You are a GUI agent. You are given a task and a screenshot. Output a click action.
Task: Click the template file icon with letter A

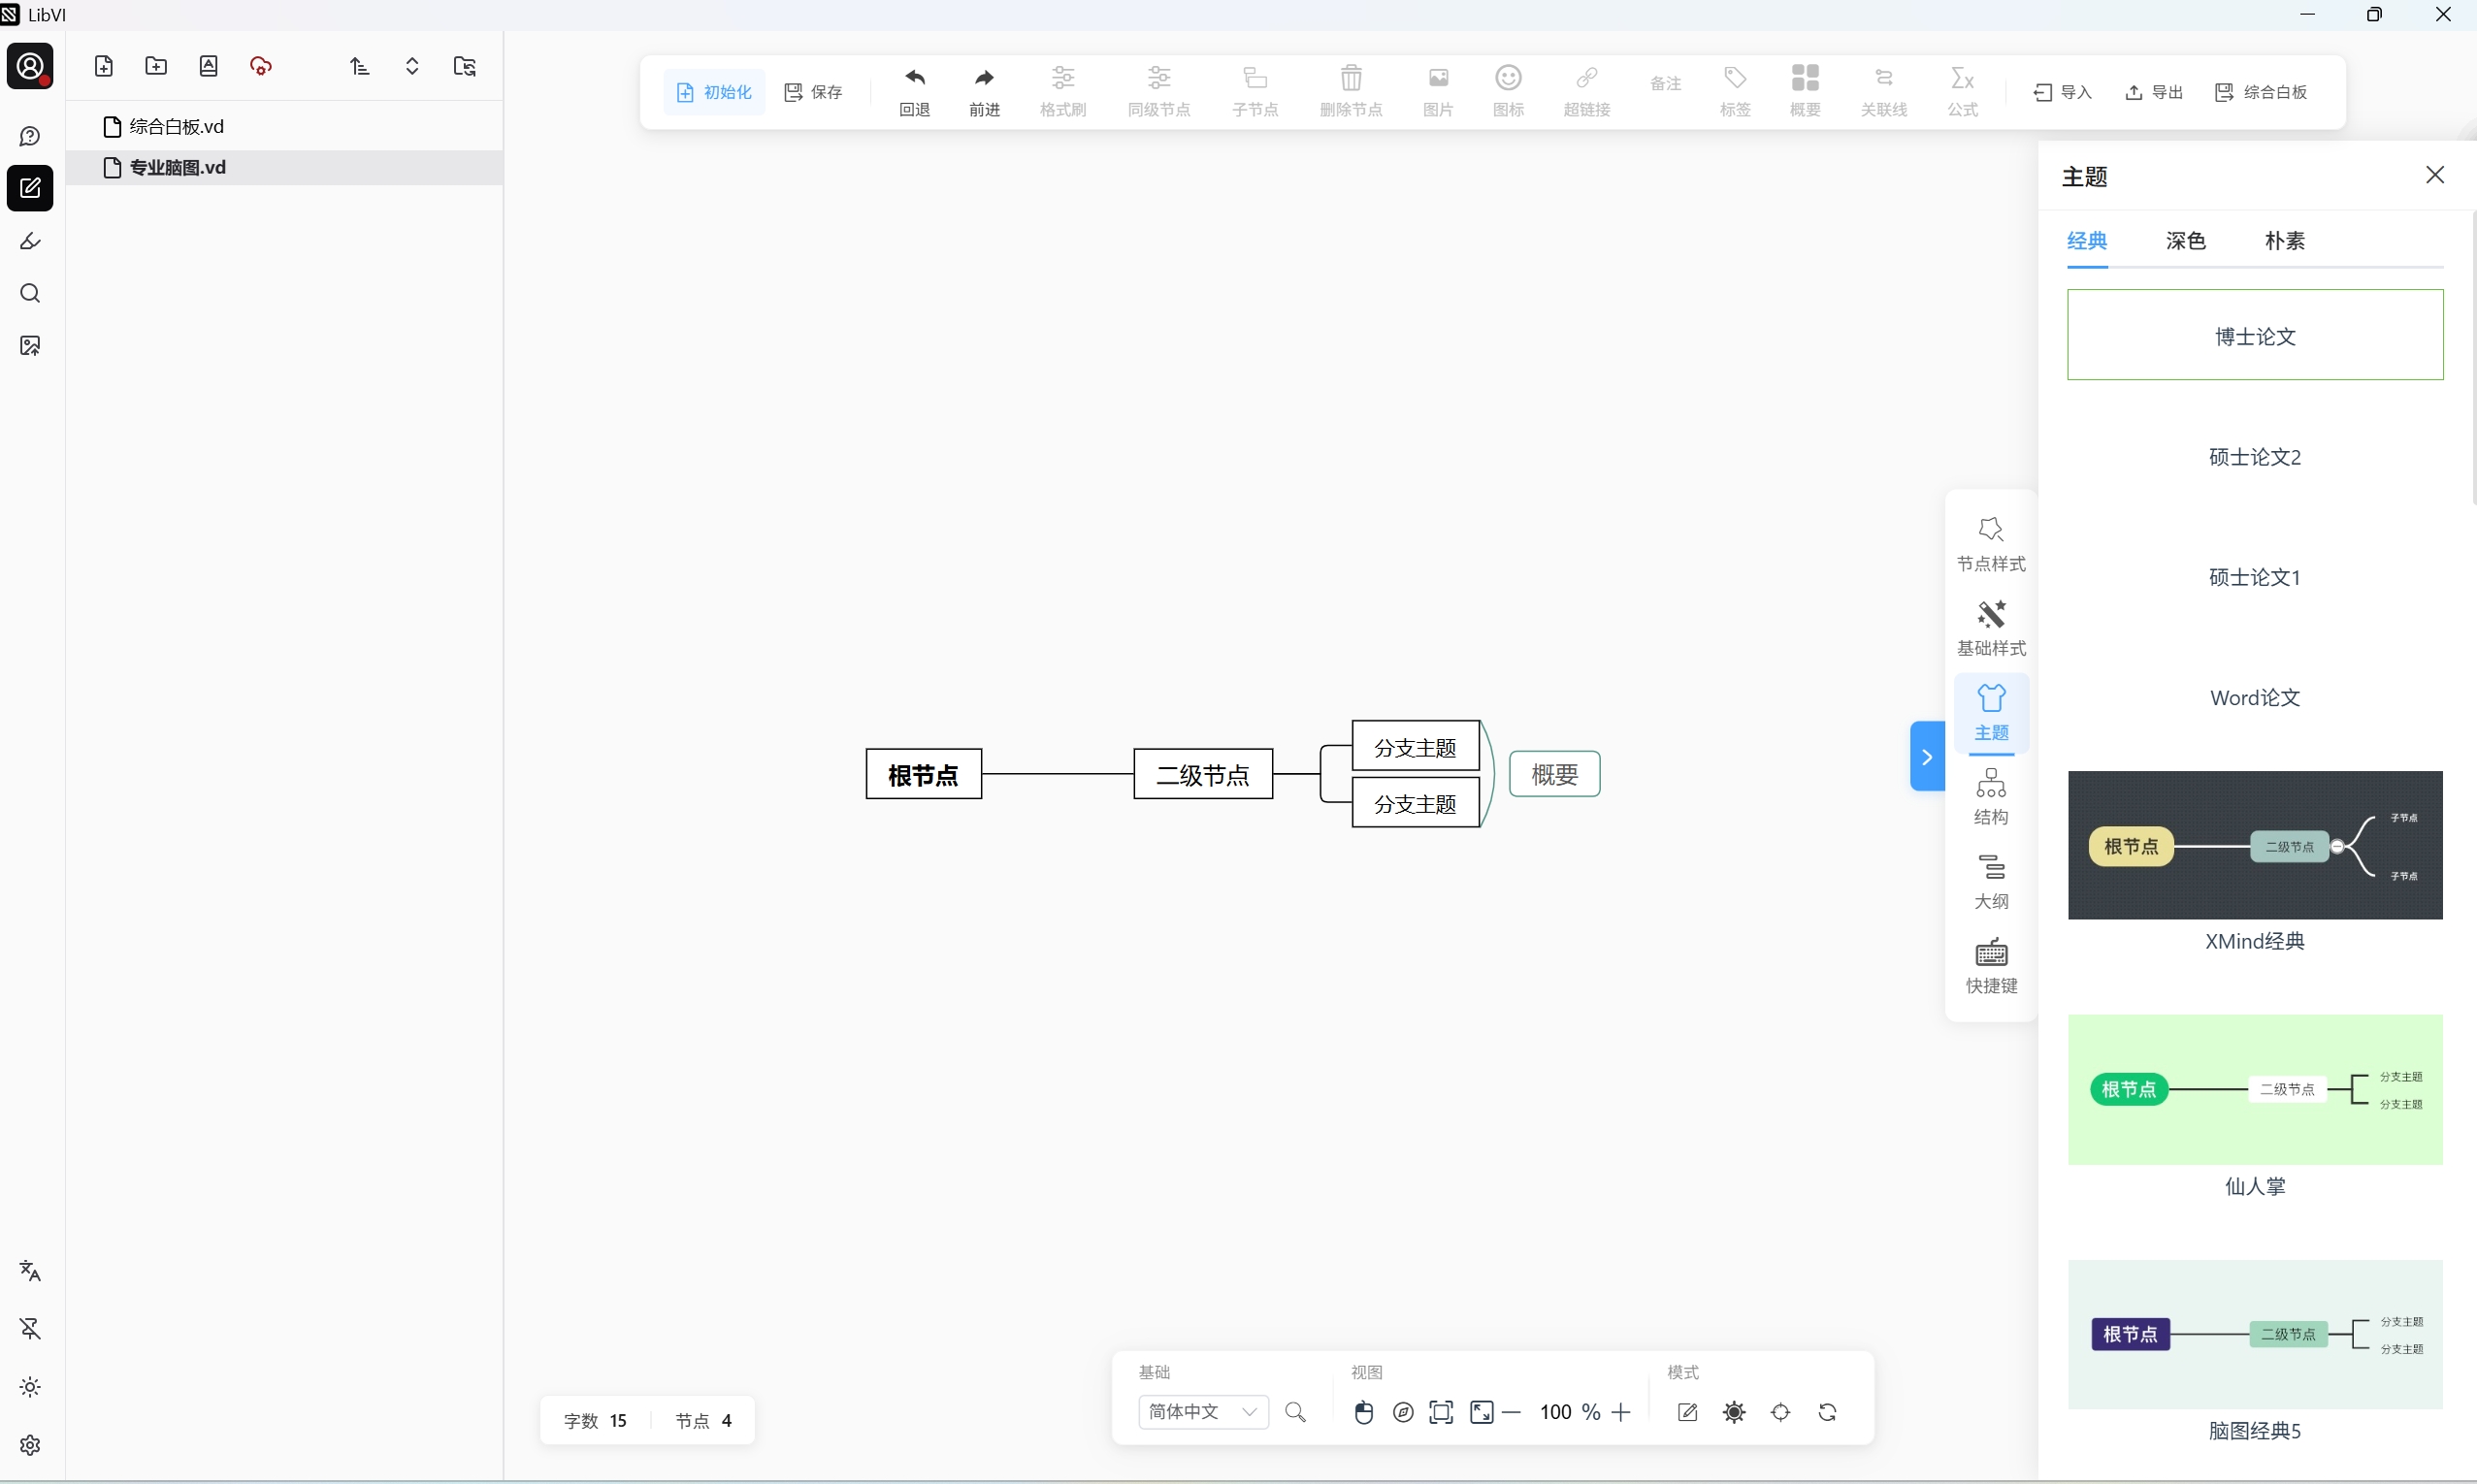(208, 66)
